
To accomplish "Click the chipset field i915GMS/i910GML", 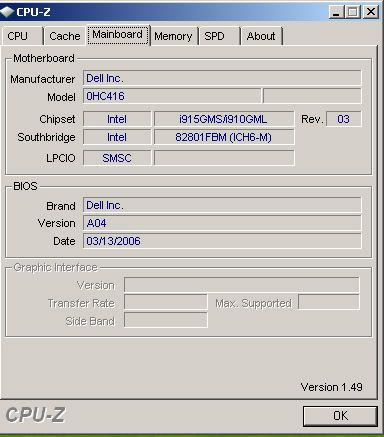I will coord(224,119).
